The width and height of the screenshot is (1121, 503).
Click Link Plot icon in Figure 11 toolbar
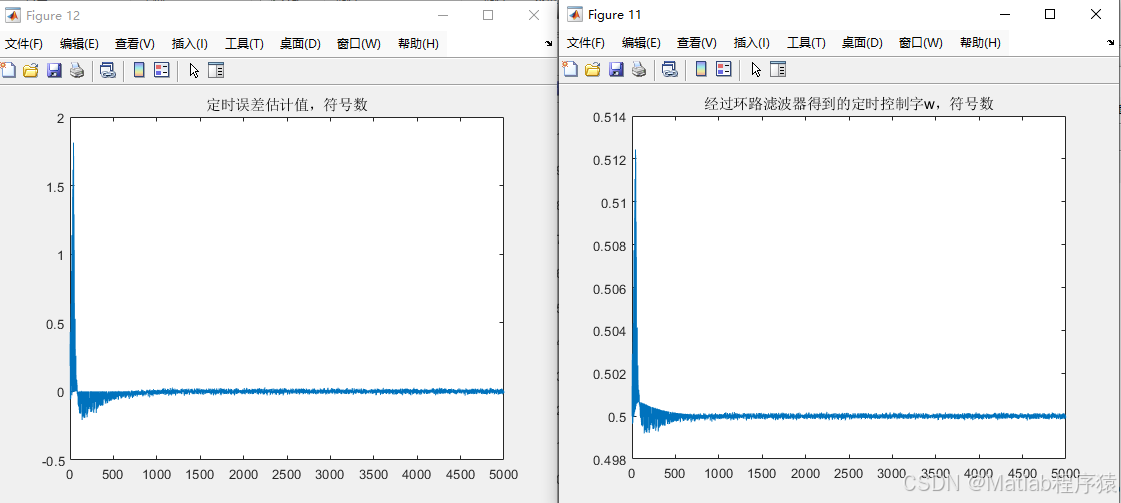pos(669,69)
